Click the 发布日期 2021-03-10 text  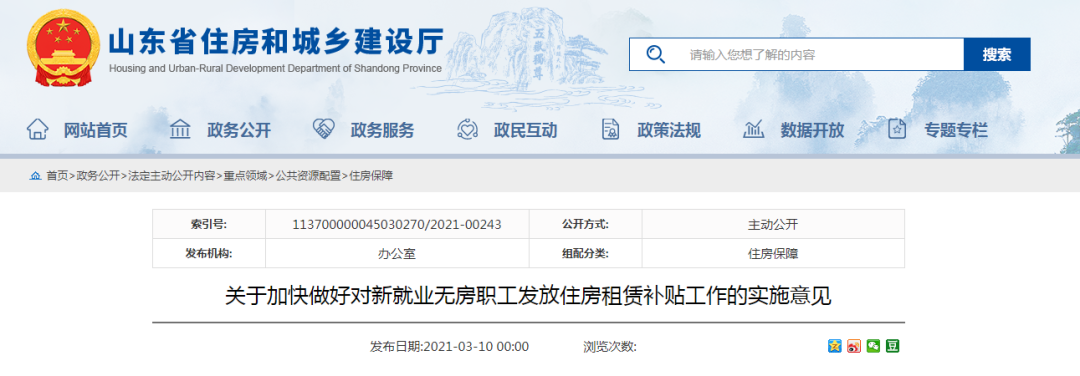[x=449, y=346]
